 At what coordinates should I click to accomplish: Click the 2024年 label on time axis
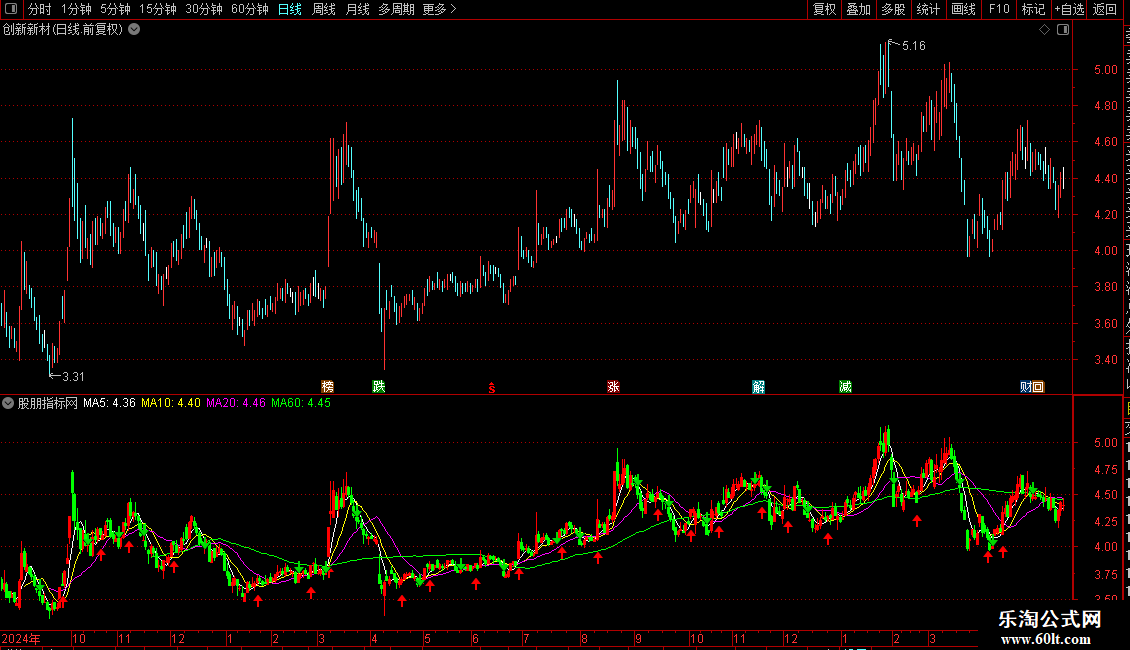click(x=21, y=639)
